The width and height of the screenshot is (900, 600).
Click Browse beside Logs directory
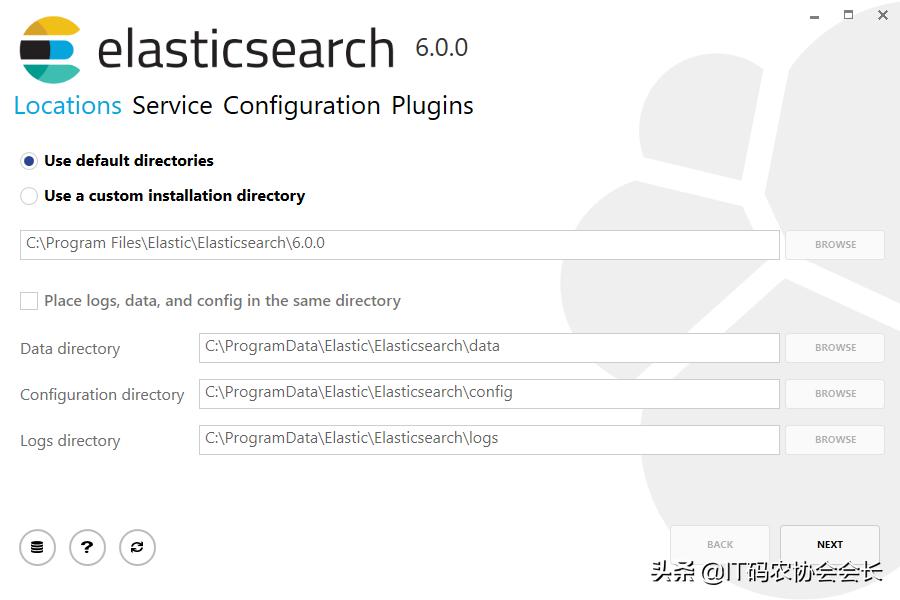pyautogui.click(x=834, y=439)
